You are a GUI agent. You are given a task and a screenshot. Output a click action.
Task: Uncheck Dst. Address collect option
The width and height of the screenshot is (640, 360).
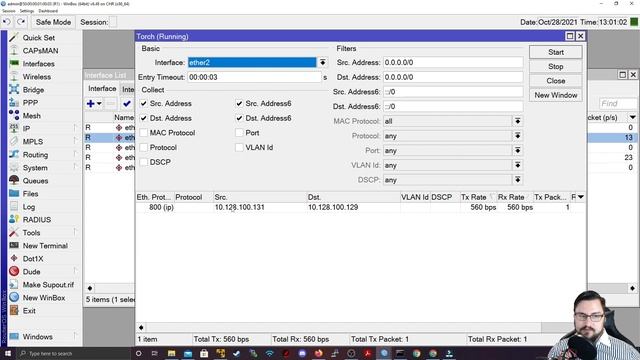point(144,118)
